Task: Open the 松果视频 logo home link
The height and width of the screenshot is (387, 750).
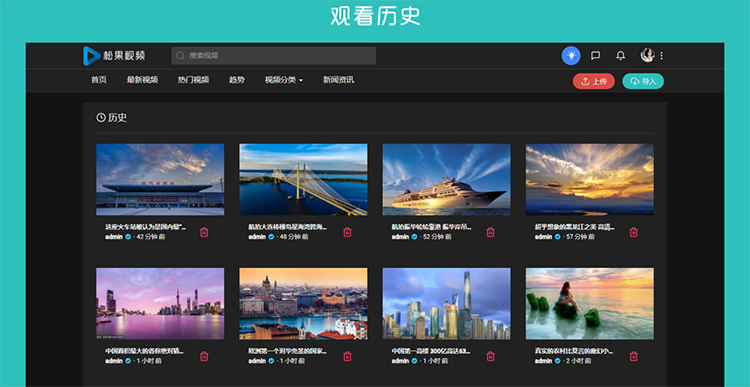Action: pos(114,55)
